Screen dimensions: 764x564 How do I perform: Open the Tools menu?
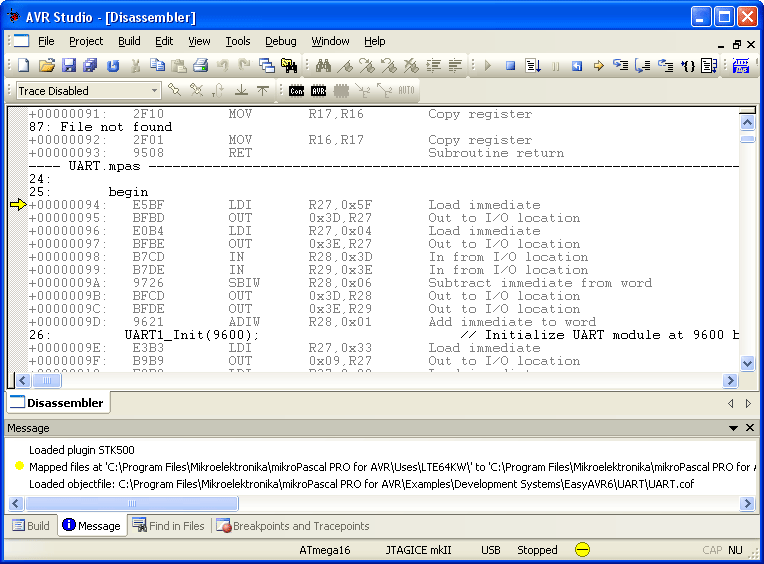(238, 41)
